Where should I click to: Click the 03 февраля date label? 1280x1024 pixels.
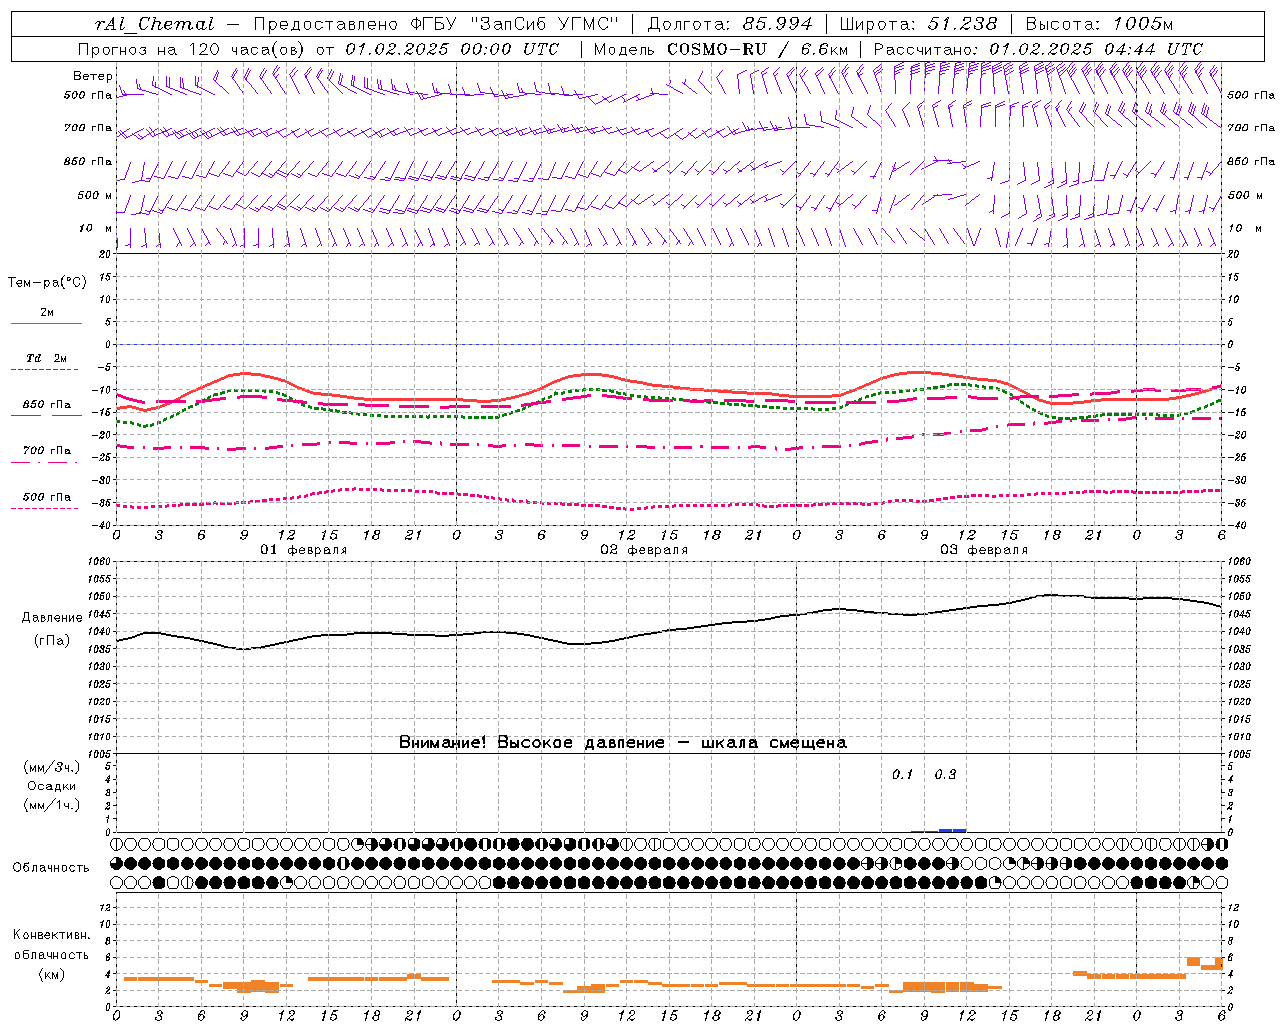point(984,550)
